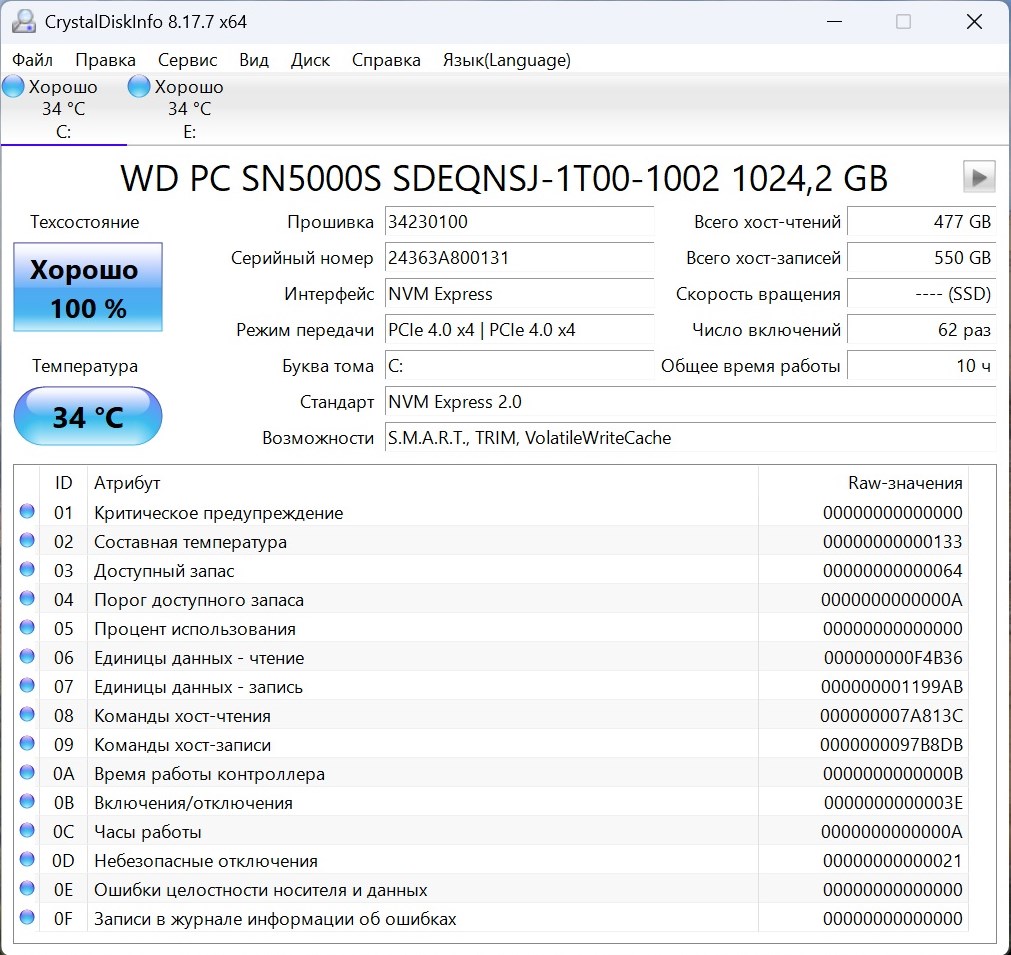Image resolution: width=1011 pixels, height=955 pixels.
Task: Click status icon for Доступный запас row
Action: (x=27, y=570)
